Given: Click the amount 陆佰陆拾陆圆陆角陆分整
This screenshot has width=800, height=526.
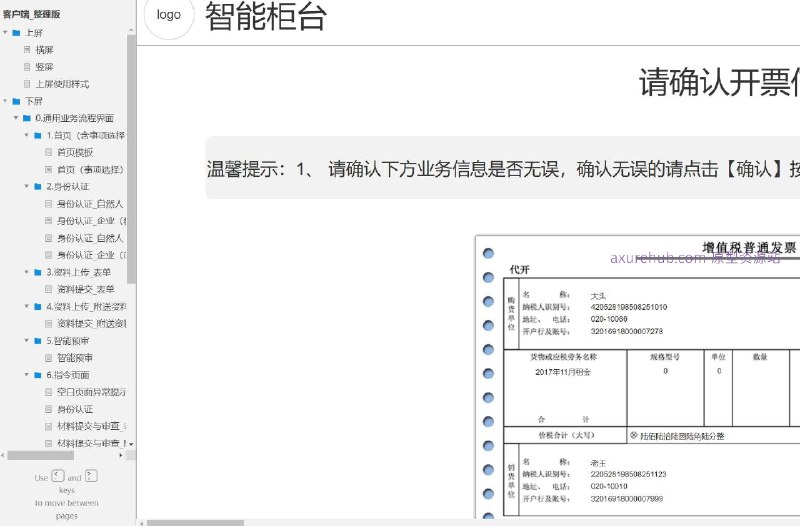Looking at the screenshot, I should coord(682,436).
